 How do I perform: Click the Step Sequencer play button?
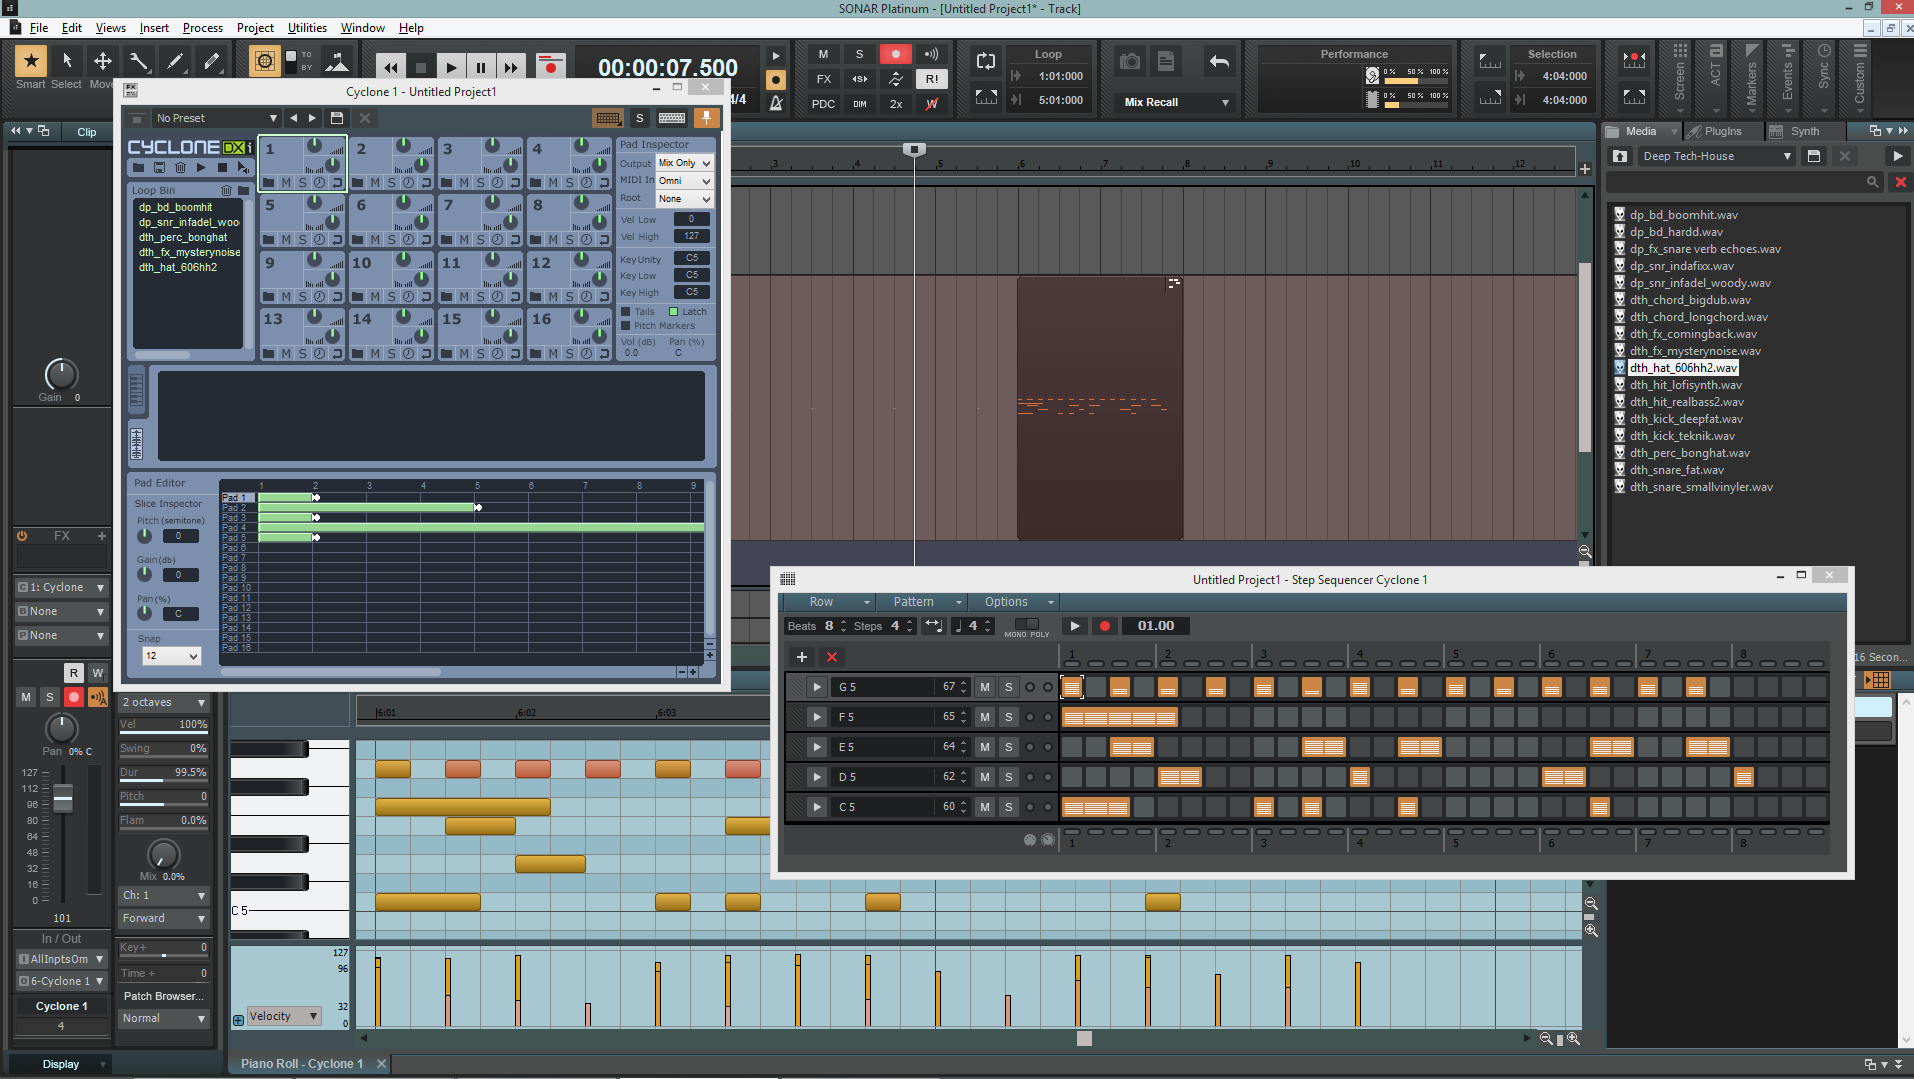pos(1075,626)
